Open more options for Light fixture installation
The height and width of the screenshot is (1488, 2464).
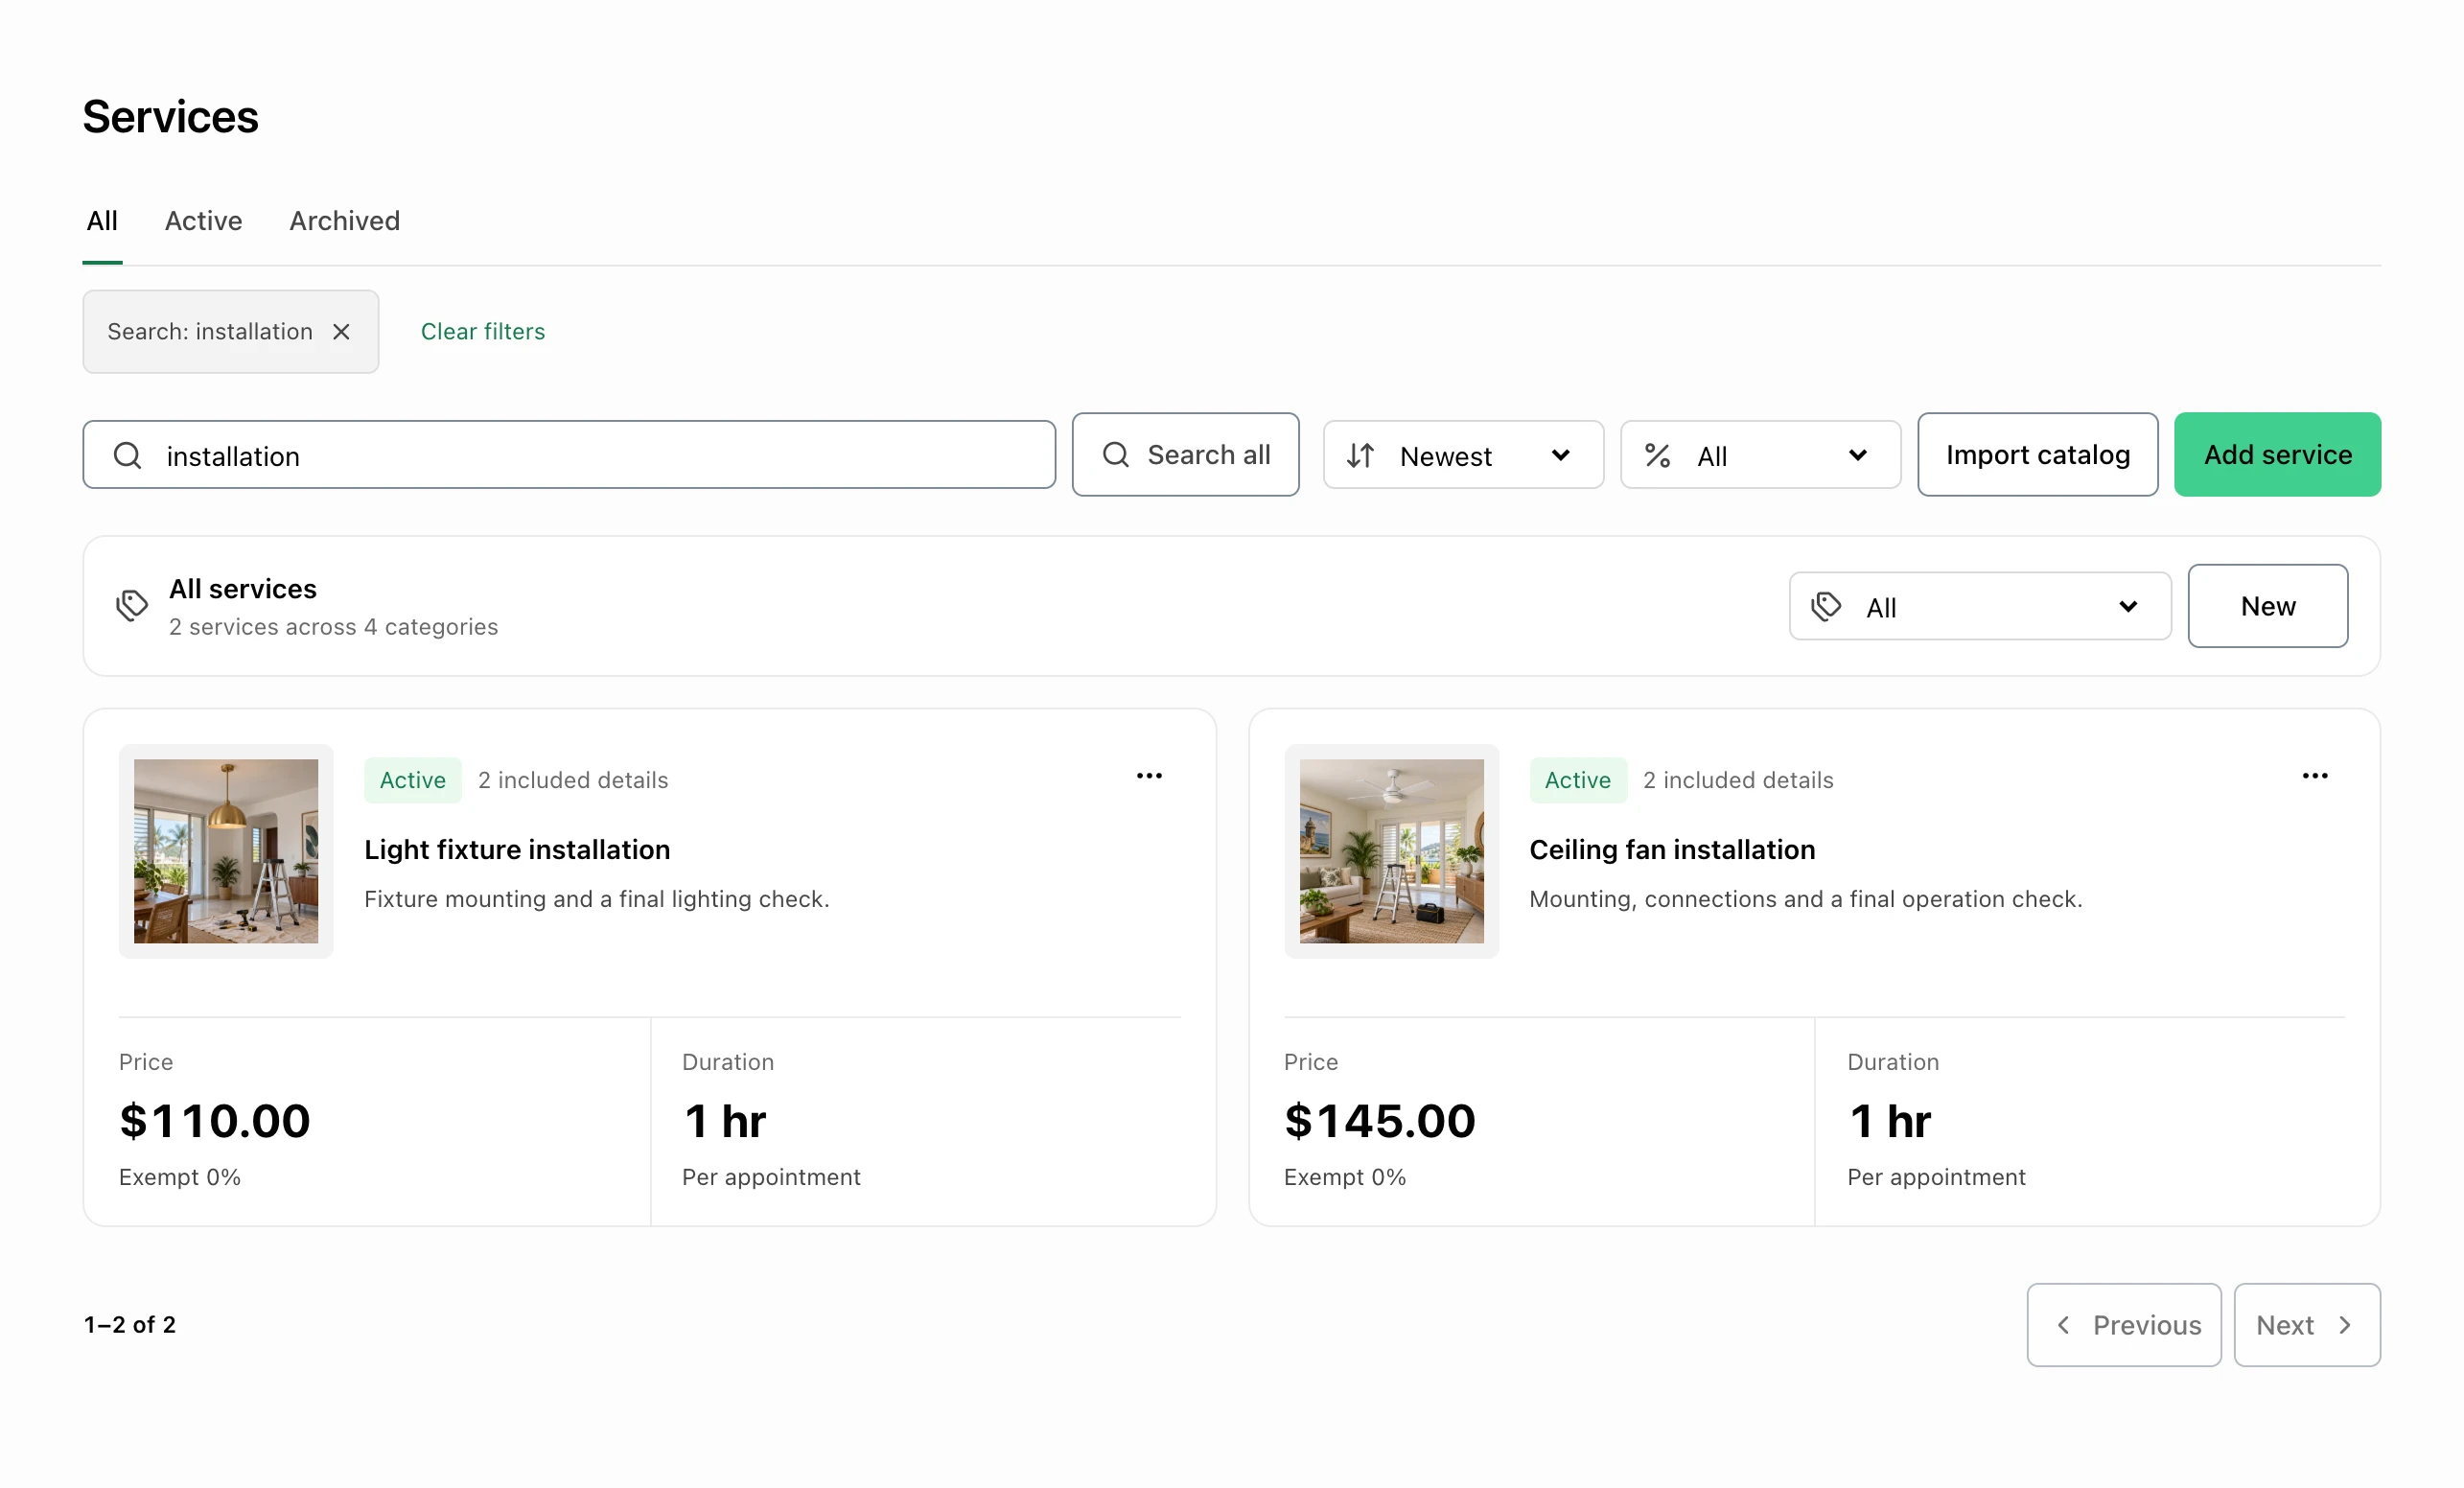click(1149, 776)
